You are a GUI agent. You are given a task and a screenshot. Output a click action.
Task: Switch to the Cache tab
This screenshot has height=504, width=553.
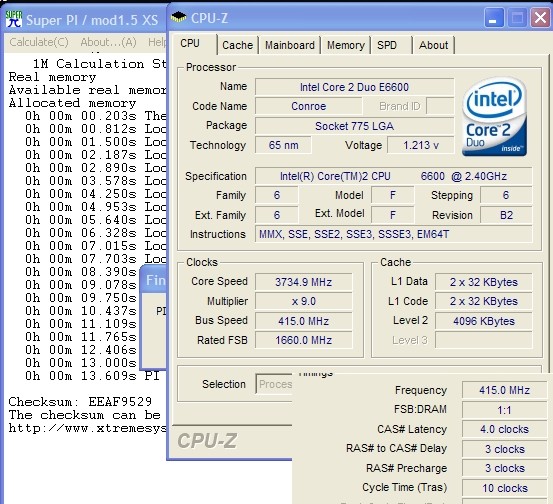point(237,45)
